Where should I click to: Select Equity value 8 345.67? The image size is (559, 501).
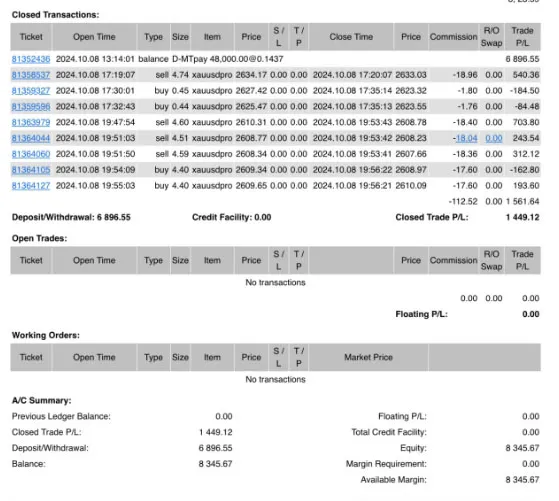522,448
